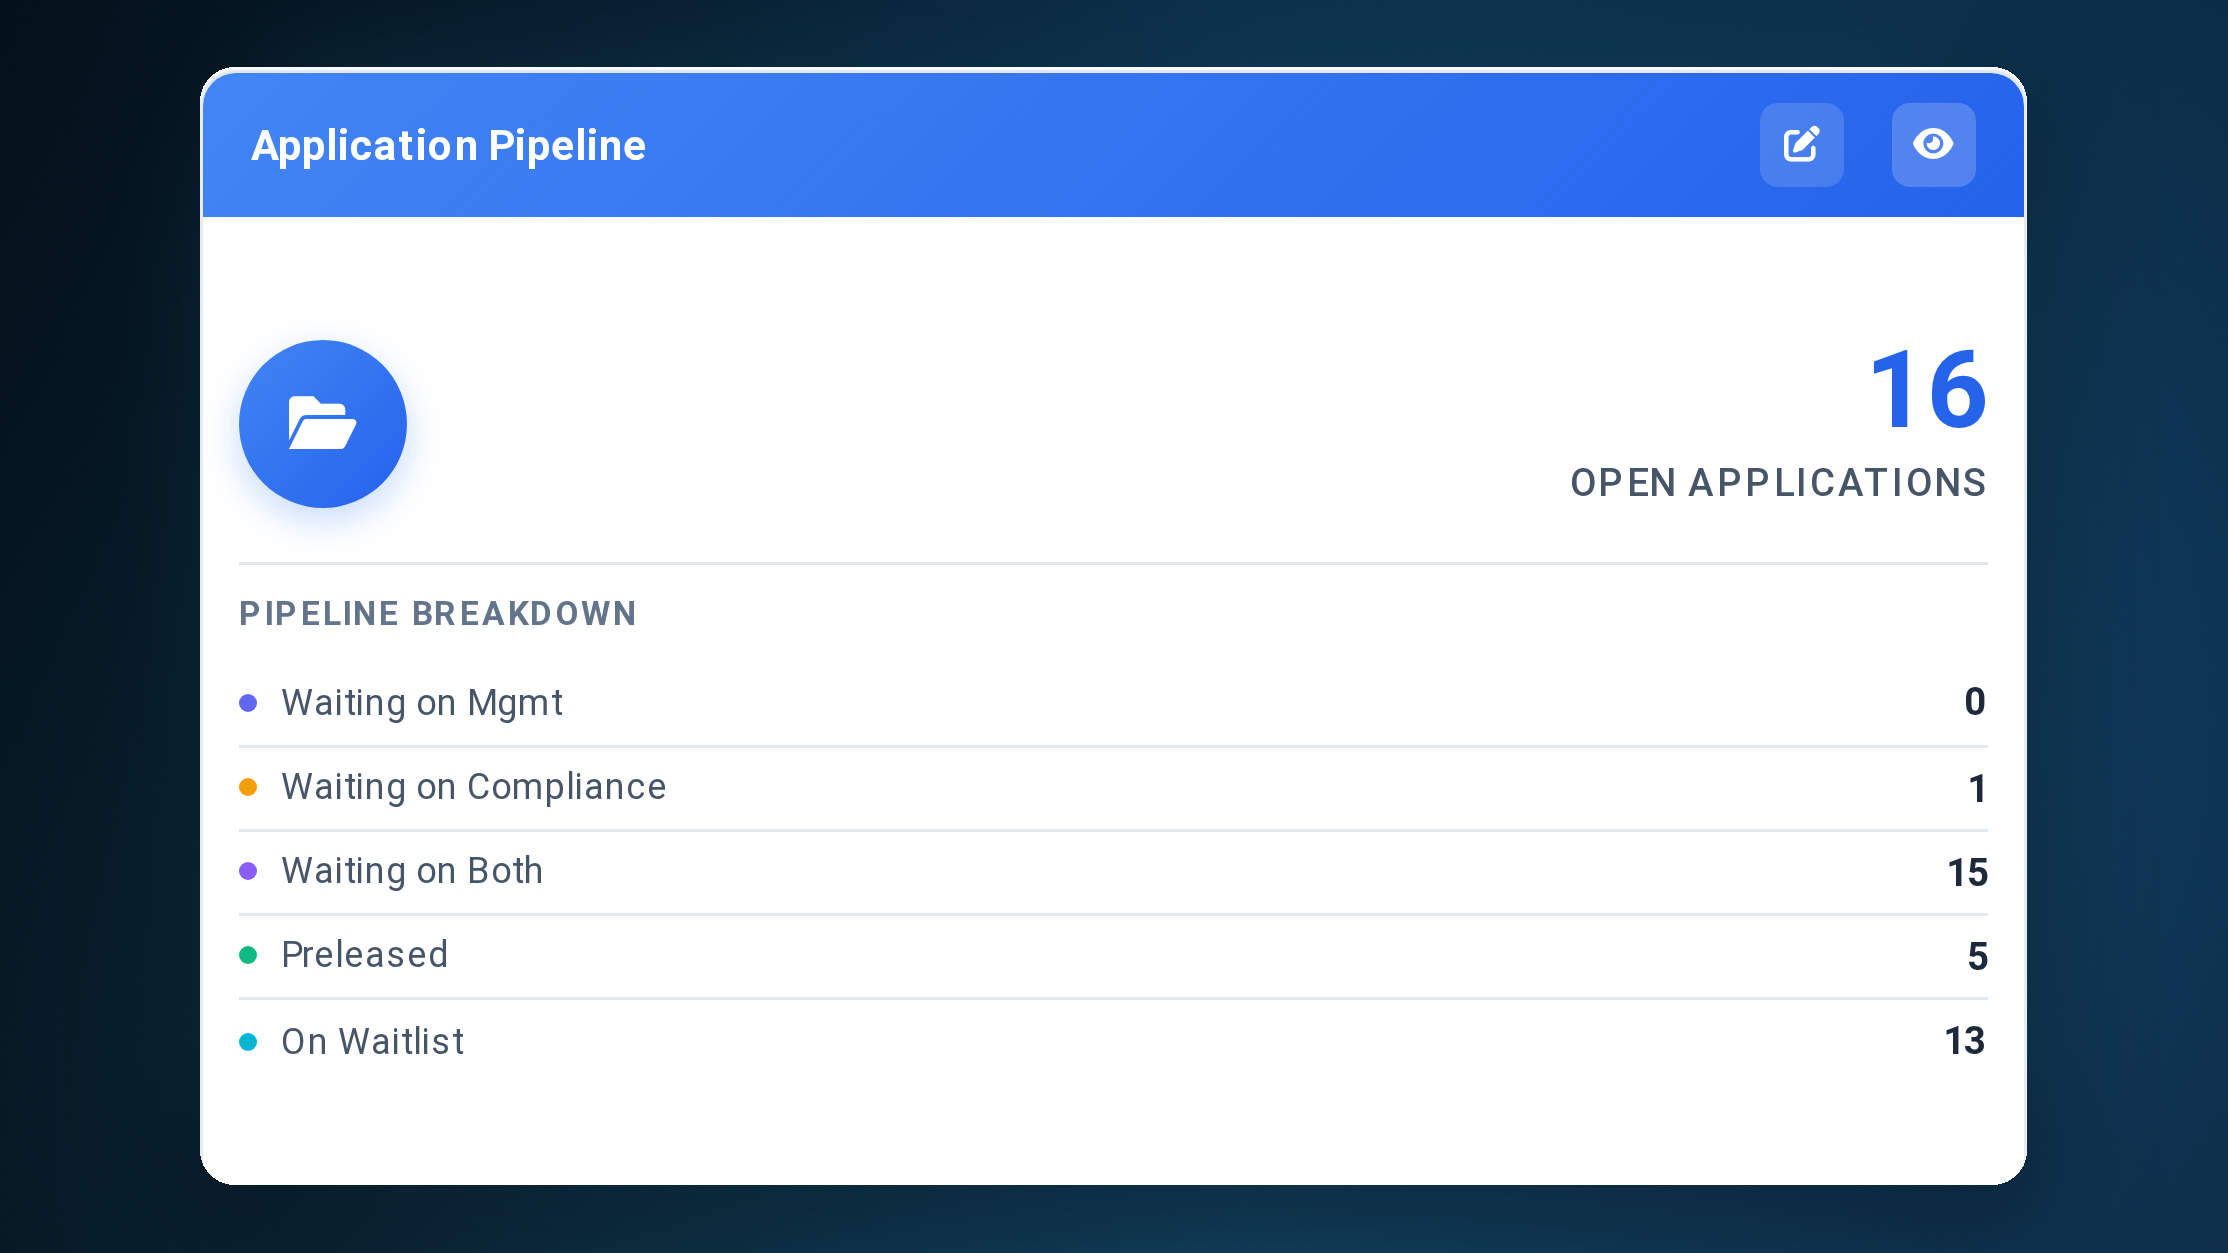Select the On Waitlist row
The height and width of the screenshot is (1253, 2228).
coord(1113,1042)
